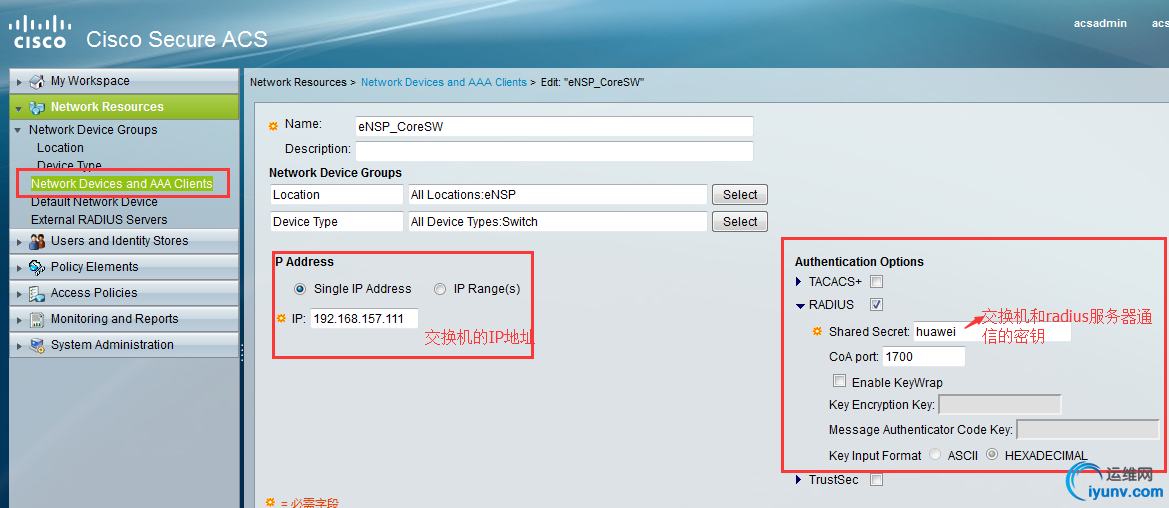Expand My Workspace section arrow
The width and height of the screenshot is (1169, 508).
point(19,81)
